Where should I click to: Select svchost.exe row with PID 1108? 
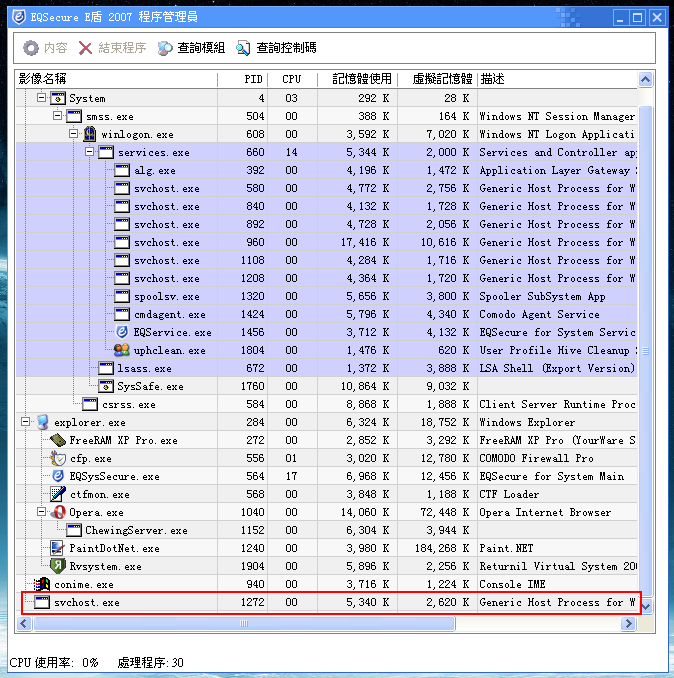pos(326,260)
